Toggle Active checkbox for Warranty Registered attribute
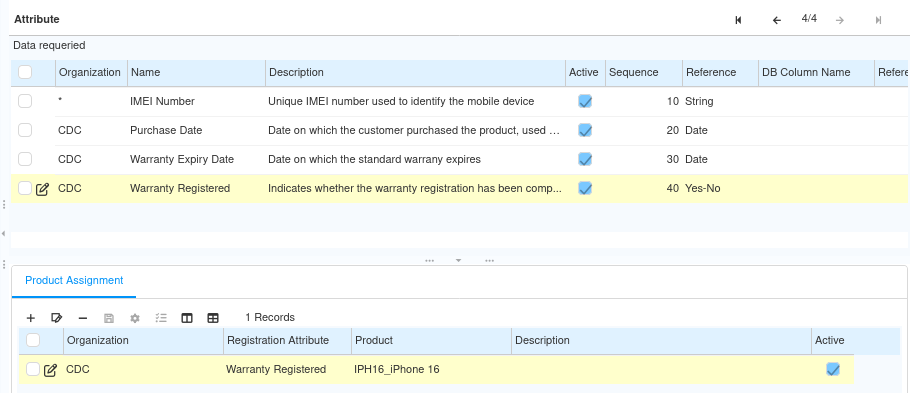 click(x=585, y=189)
